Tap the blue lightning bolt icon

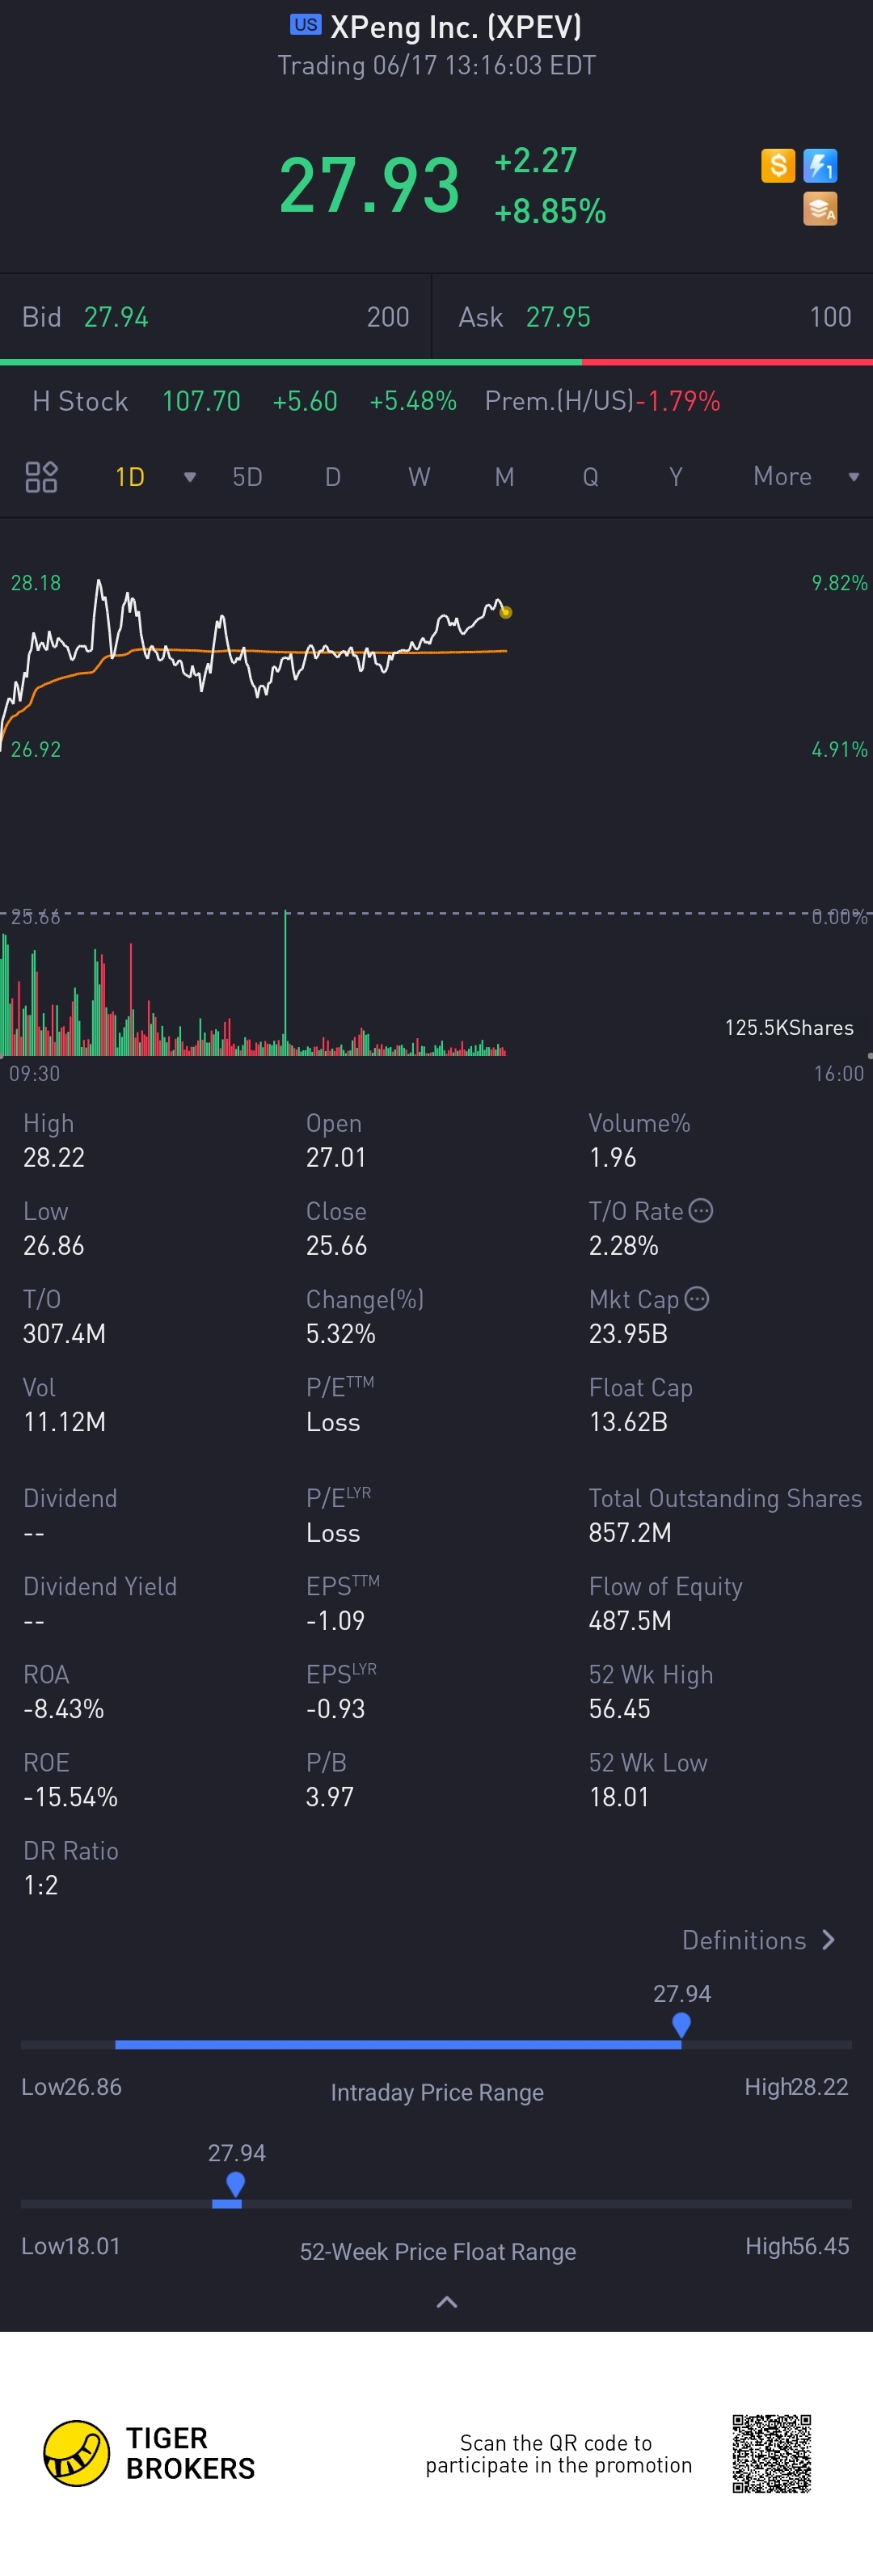click(820, 165)
